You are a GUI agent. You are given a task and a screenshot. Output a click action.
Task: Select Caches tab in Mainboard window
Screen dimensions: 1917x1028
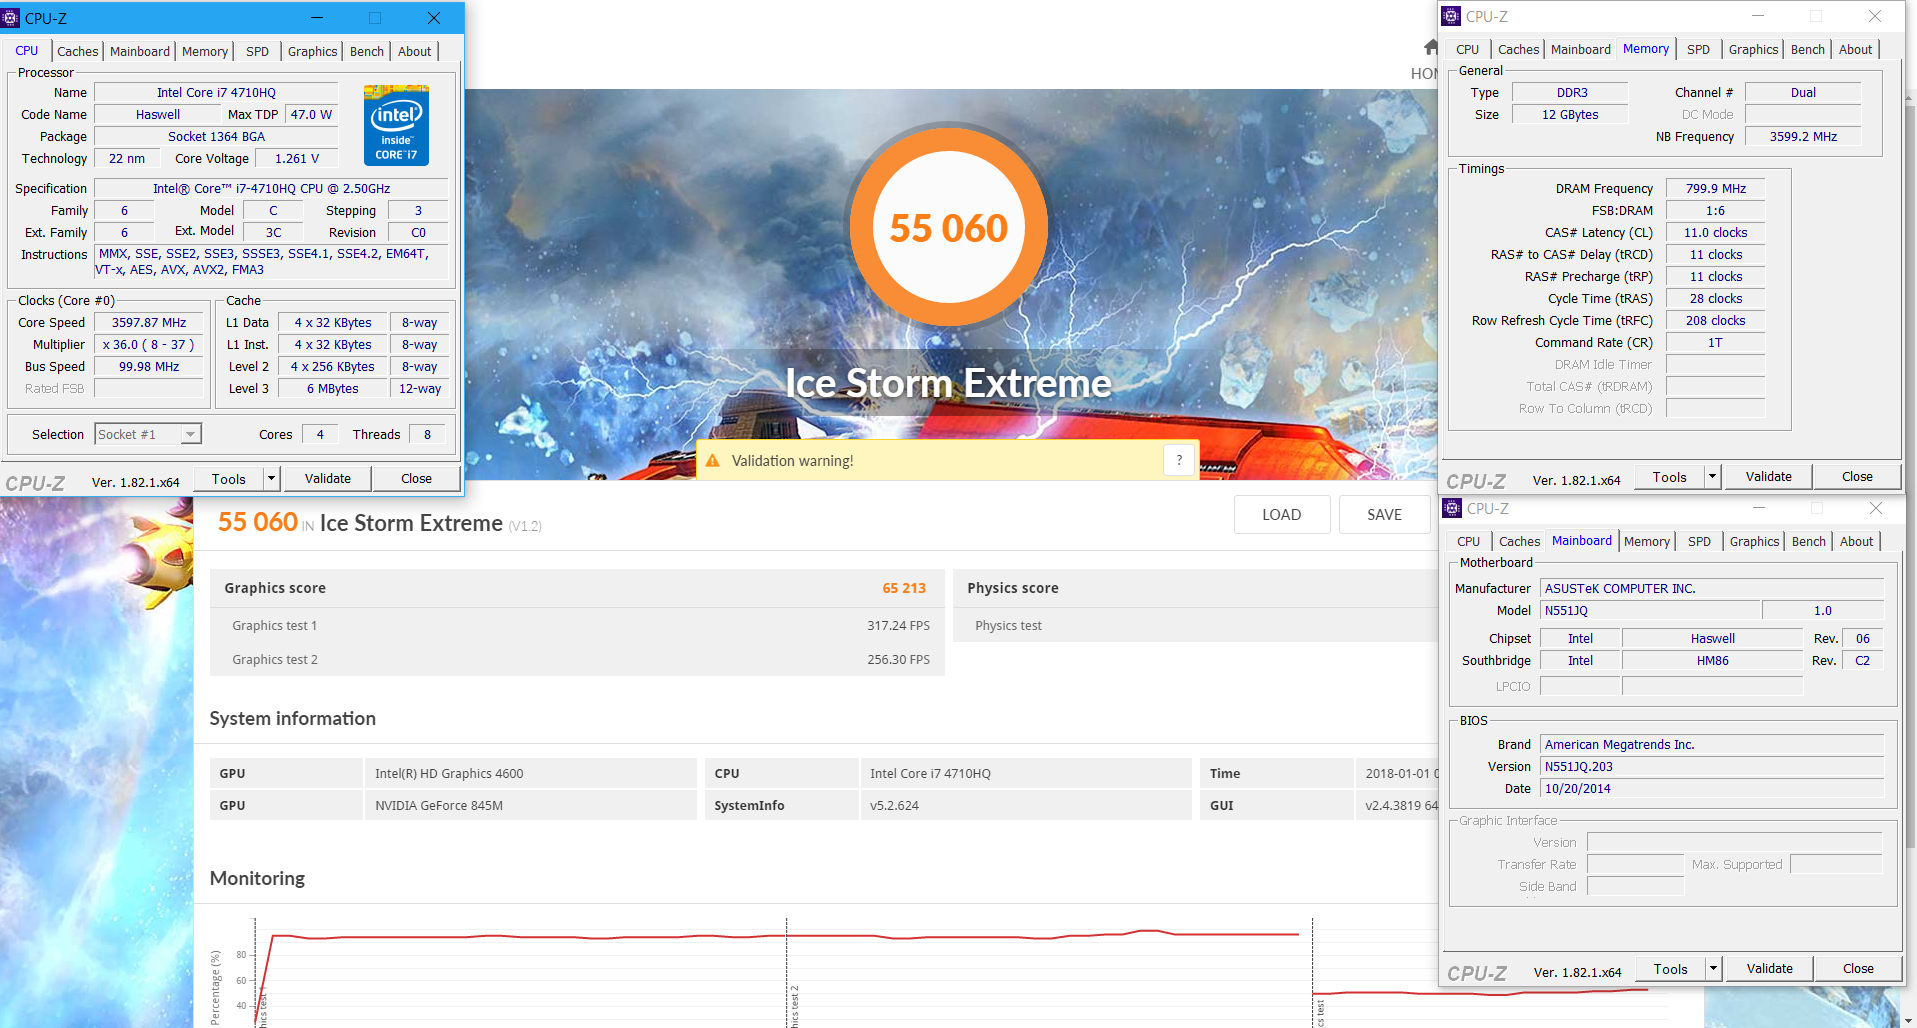click(x=1520, y=541)
